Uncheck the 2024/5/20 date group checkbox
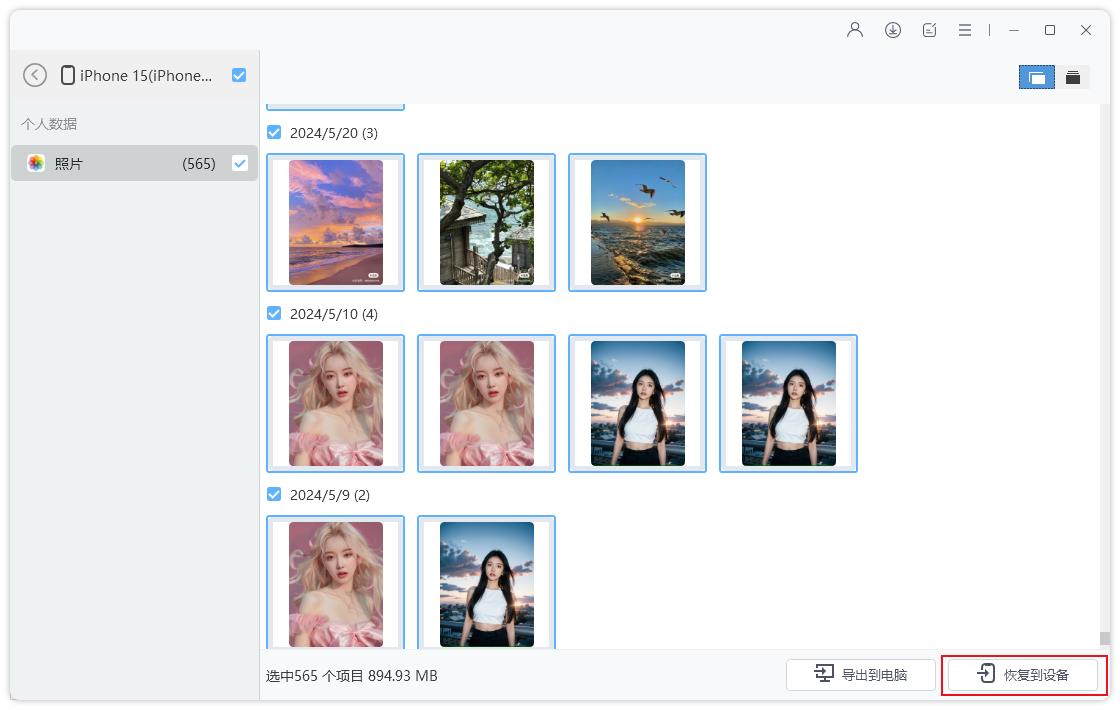 [273, 132]
